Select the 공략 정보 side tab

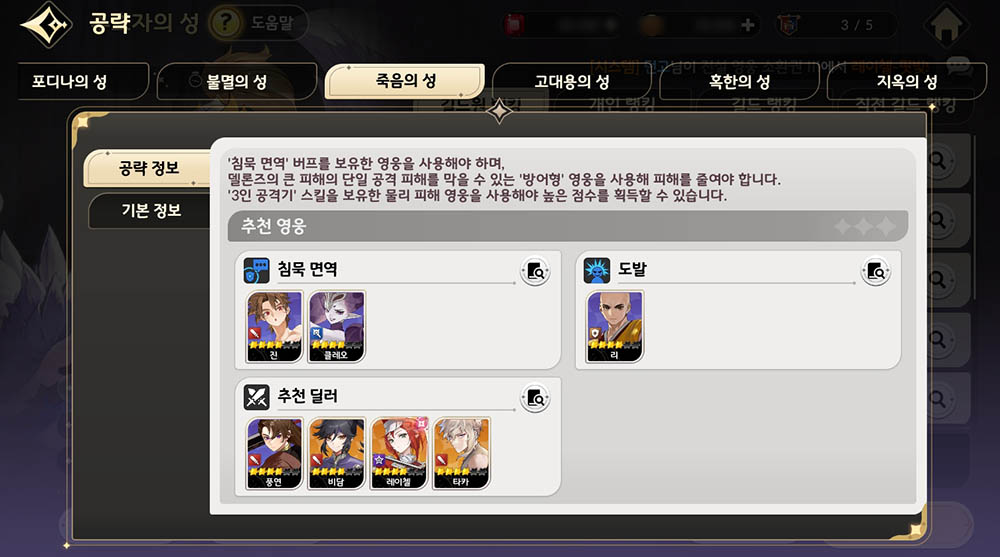[x=148, y=168]
